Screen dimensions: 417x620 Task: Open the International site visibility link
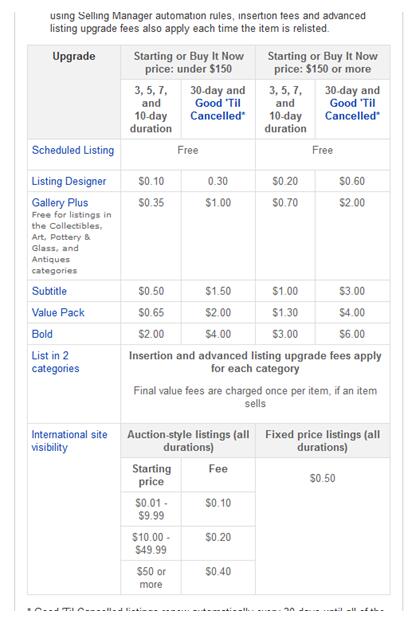[x=69, y=441]
